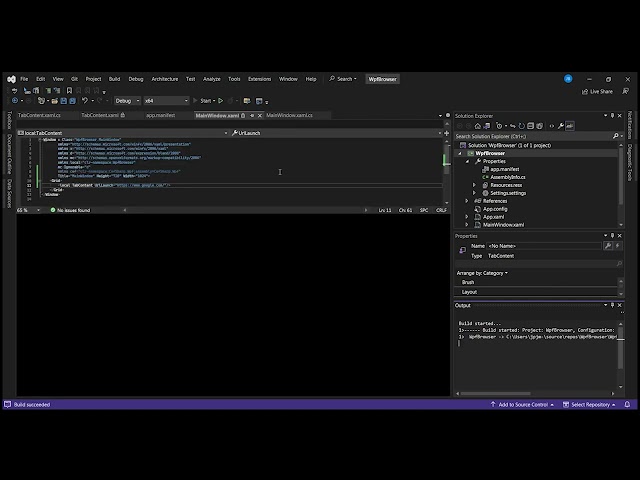Open the x64 platform dropdown

coord(166,101)
